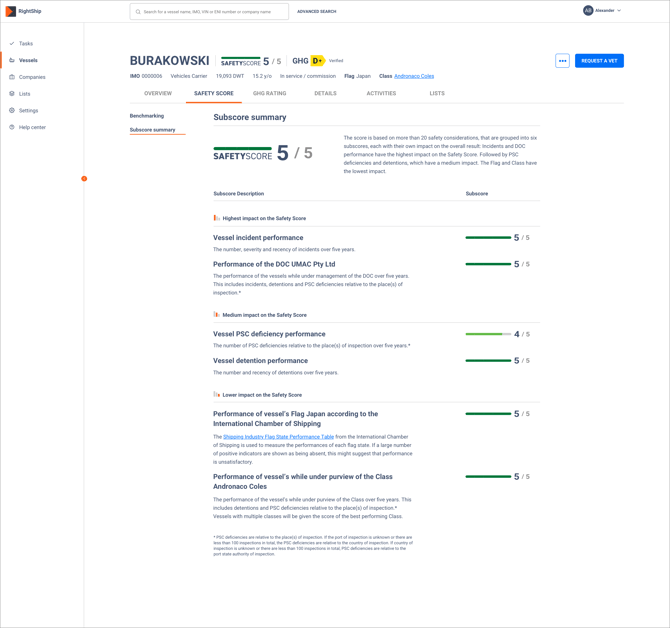This screenshot has width=670, height=628.
Task: Select the Vessels ship icon in sidebar
Action: 12,60
